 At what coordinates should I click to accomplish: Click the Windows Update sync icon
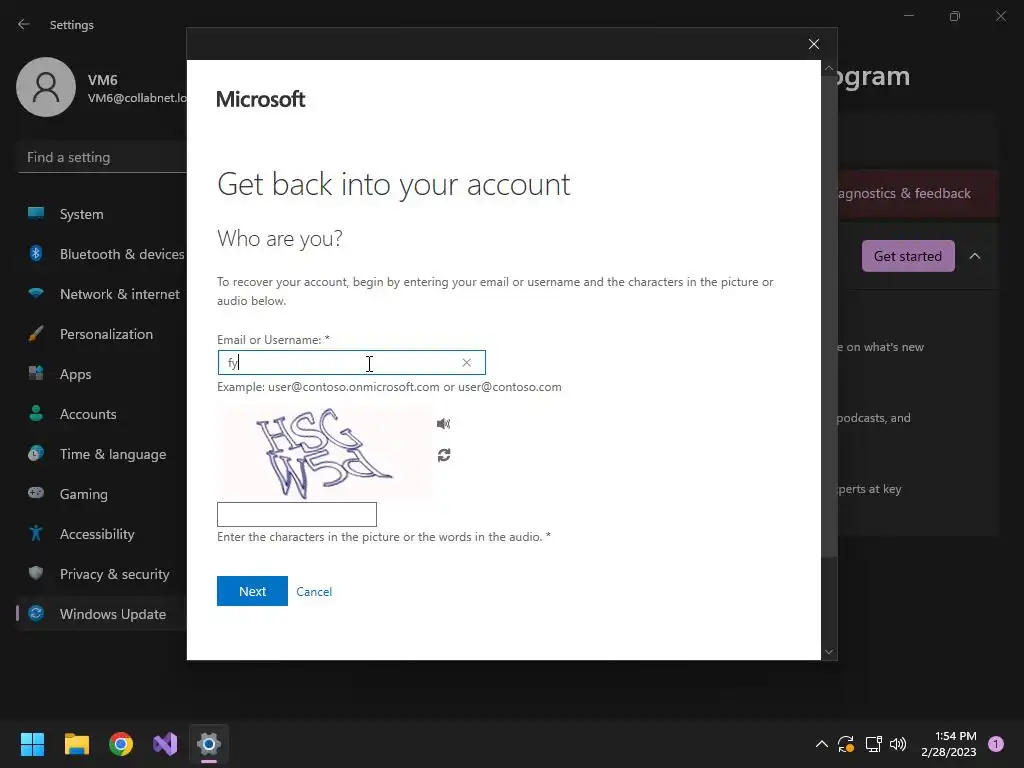pyautogui.click(x=36, y=613)
